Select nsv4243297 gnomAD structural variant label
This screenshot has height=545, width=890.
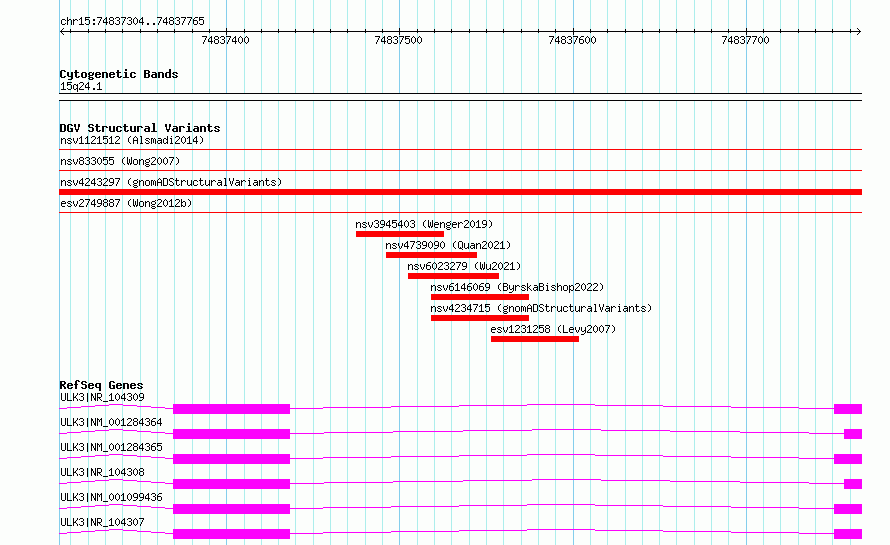click(171, 182)
